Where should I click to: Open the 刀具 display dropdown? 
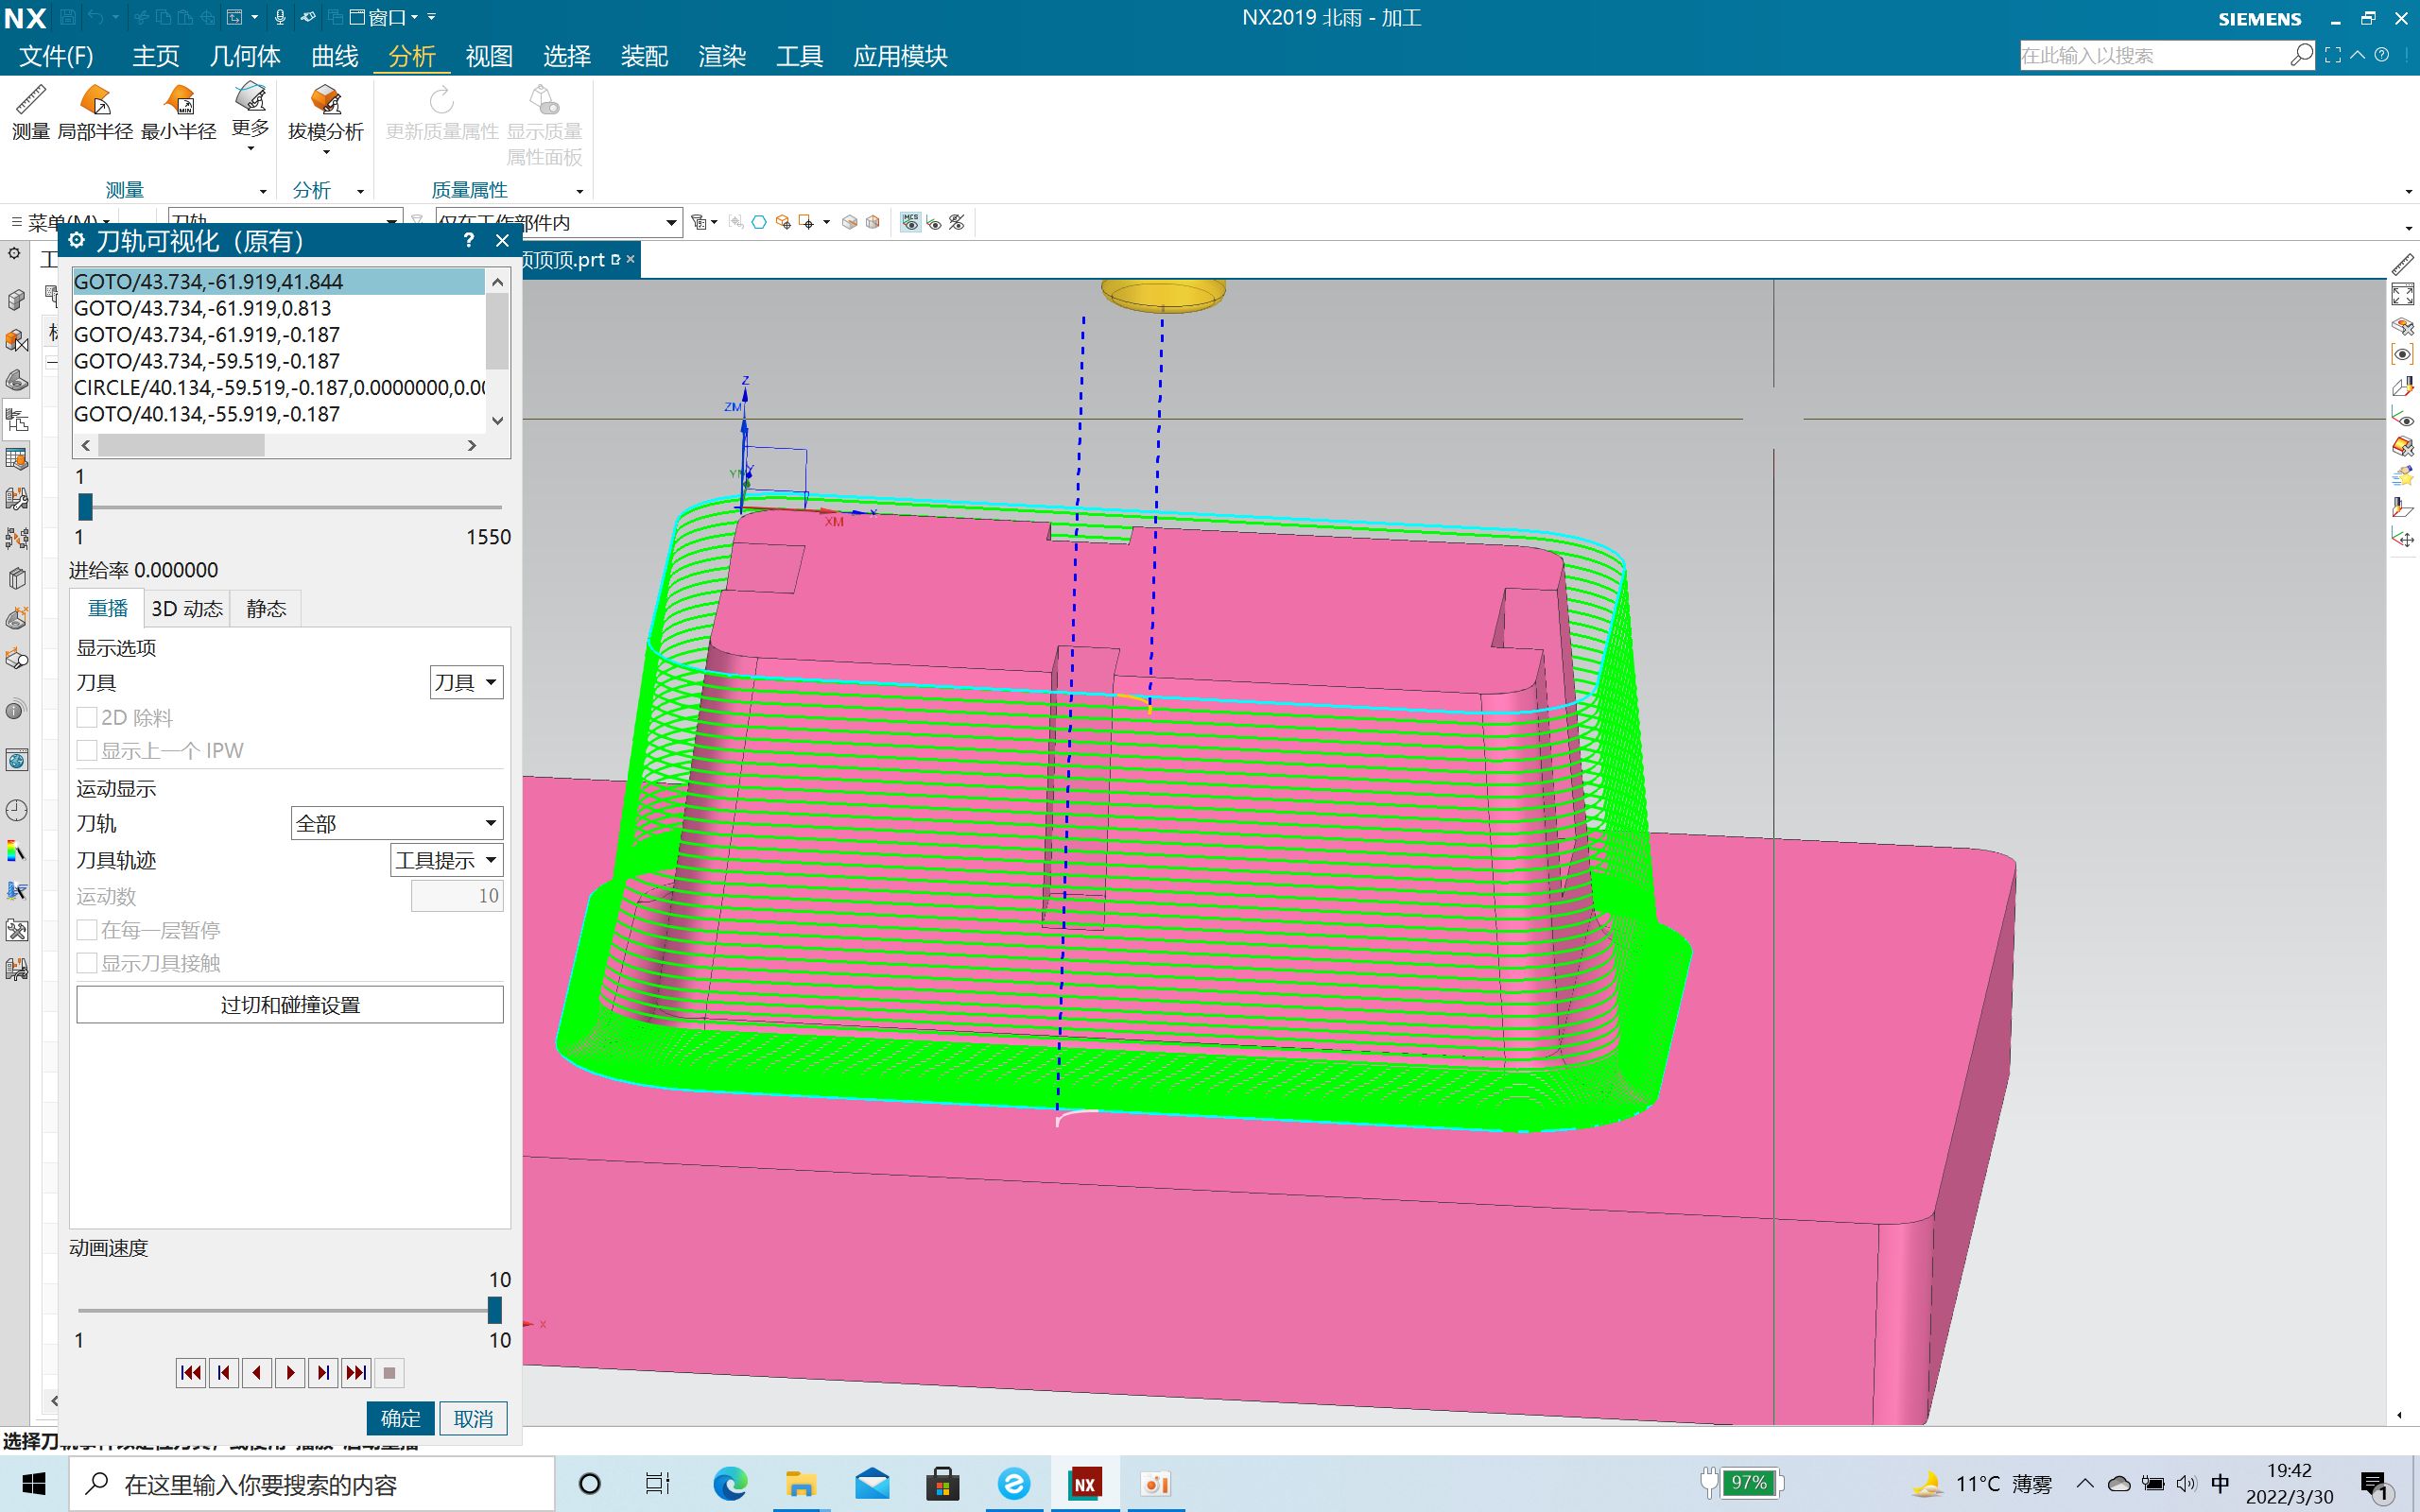[x=466, y=682]
